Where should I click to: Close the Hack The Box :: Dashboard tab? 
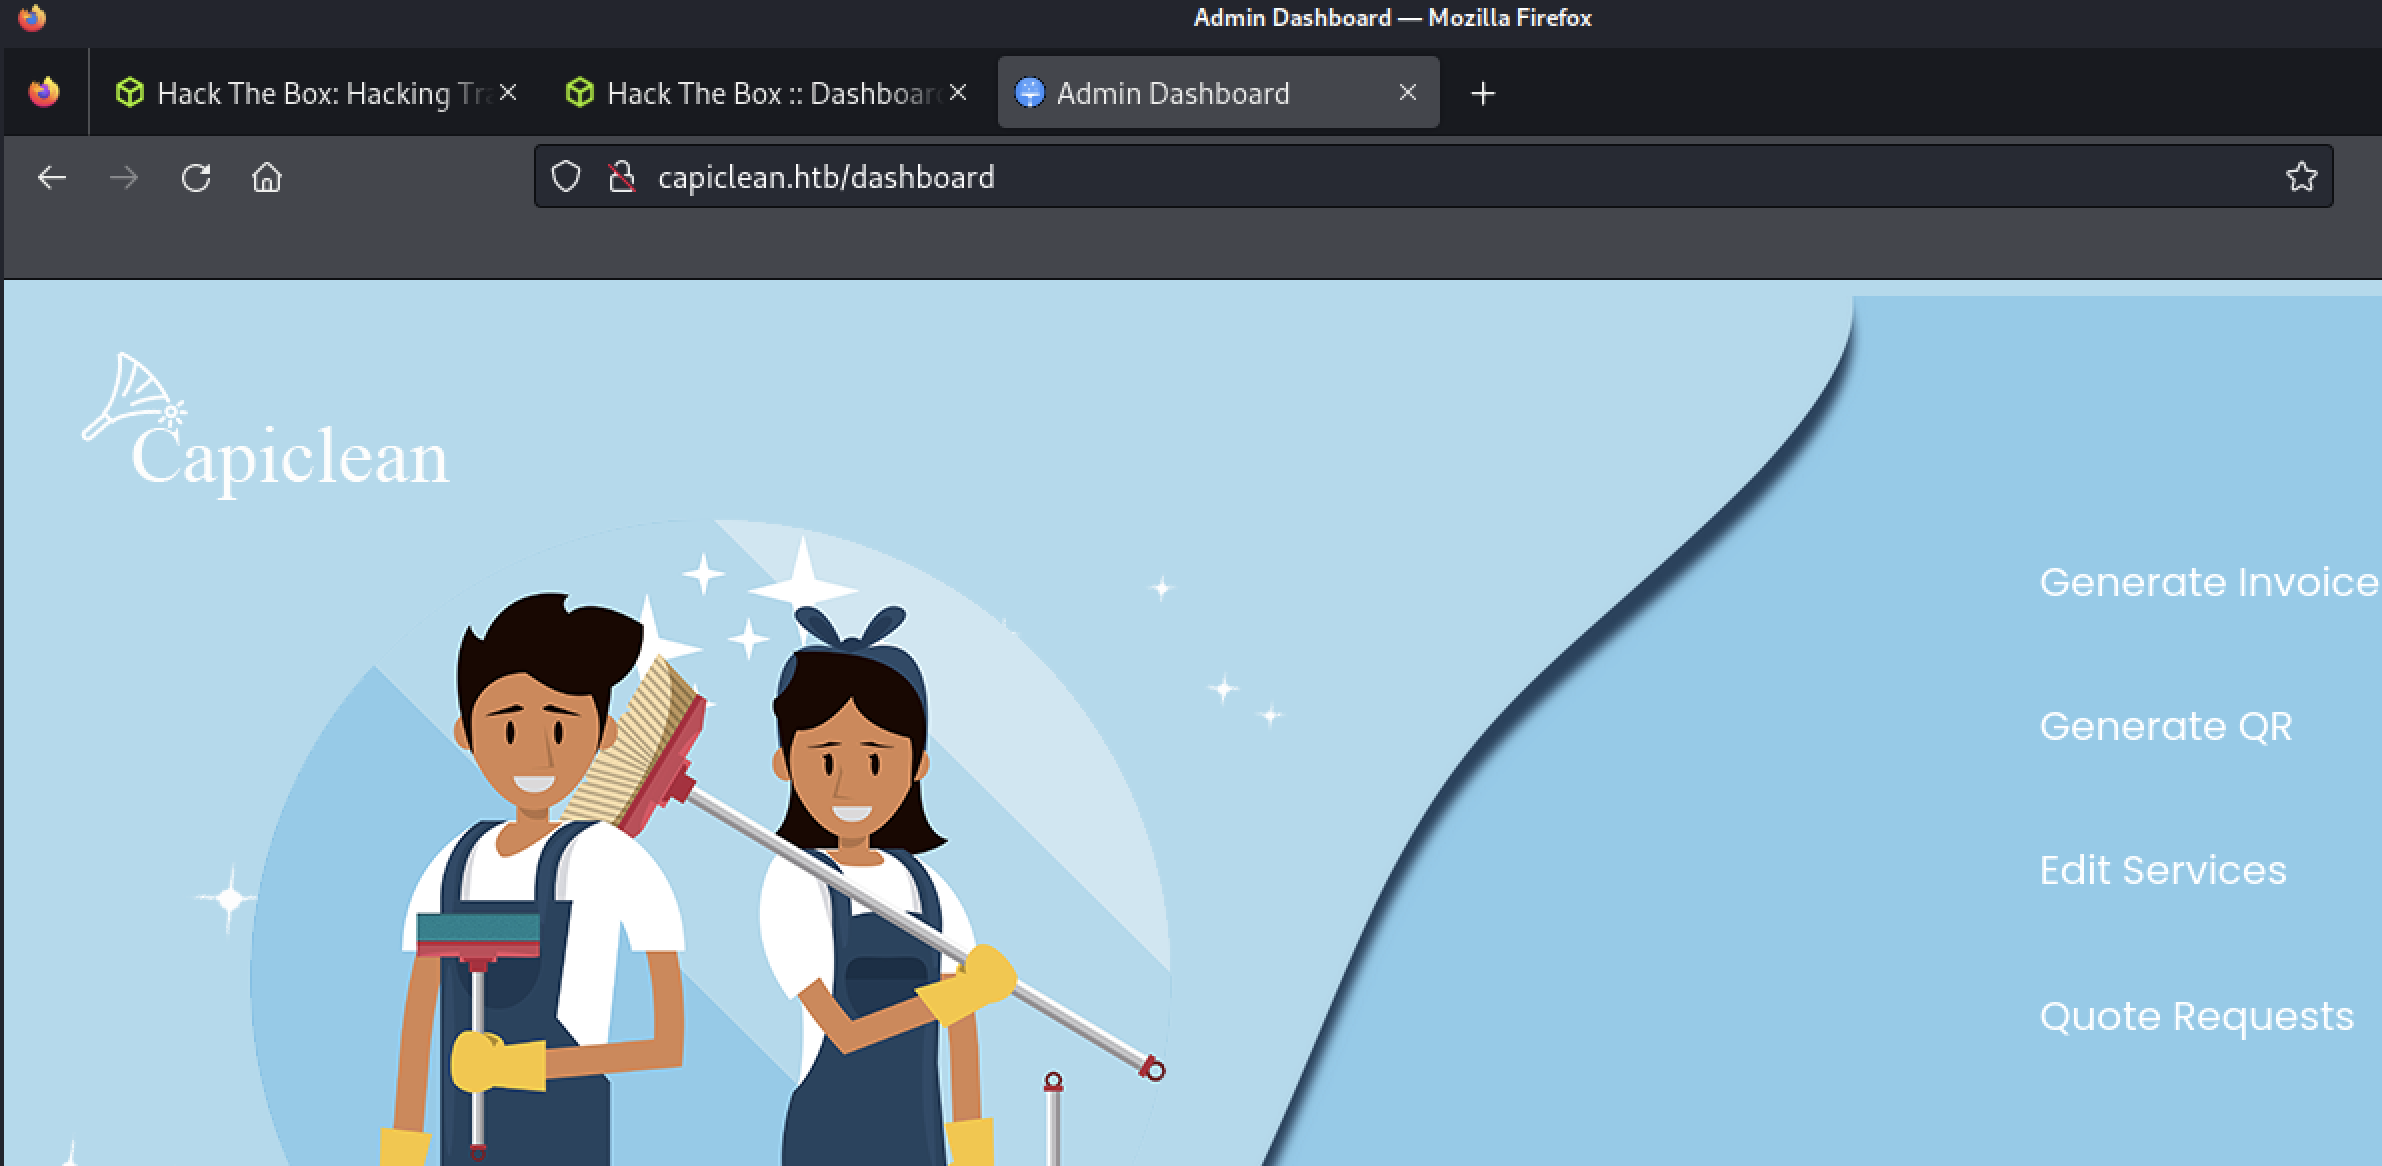958,92
